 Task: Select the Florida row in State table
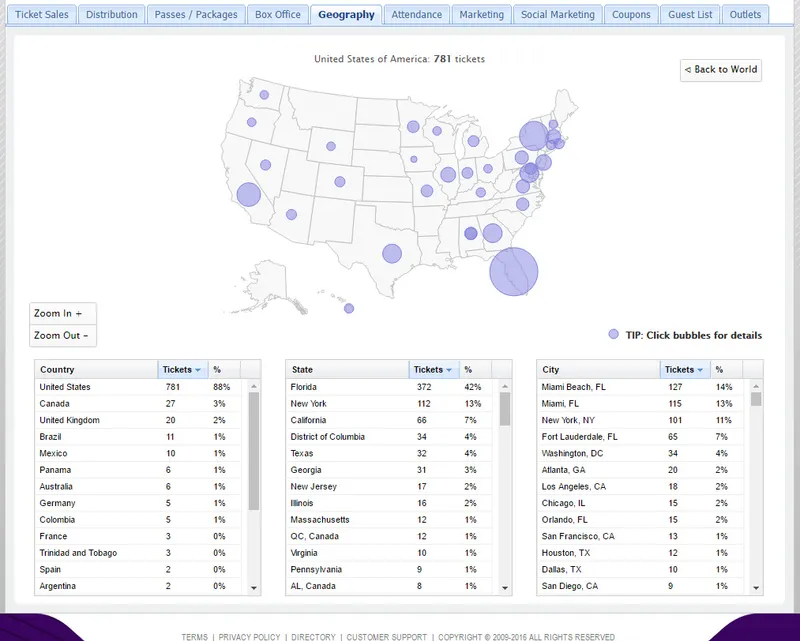click(x=389, y=387)
